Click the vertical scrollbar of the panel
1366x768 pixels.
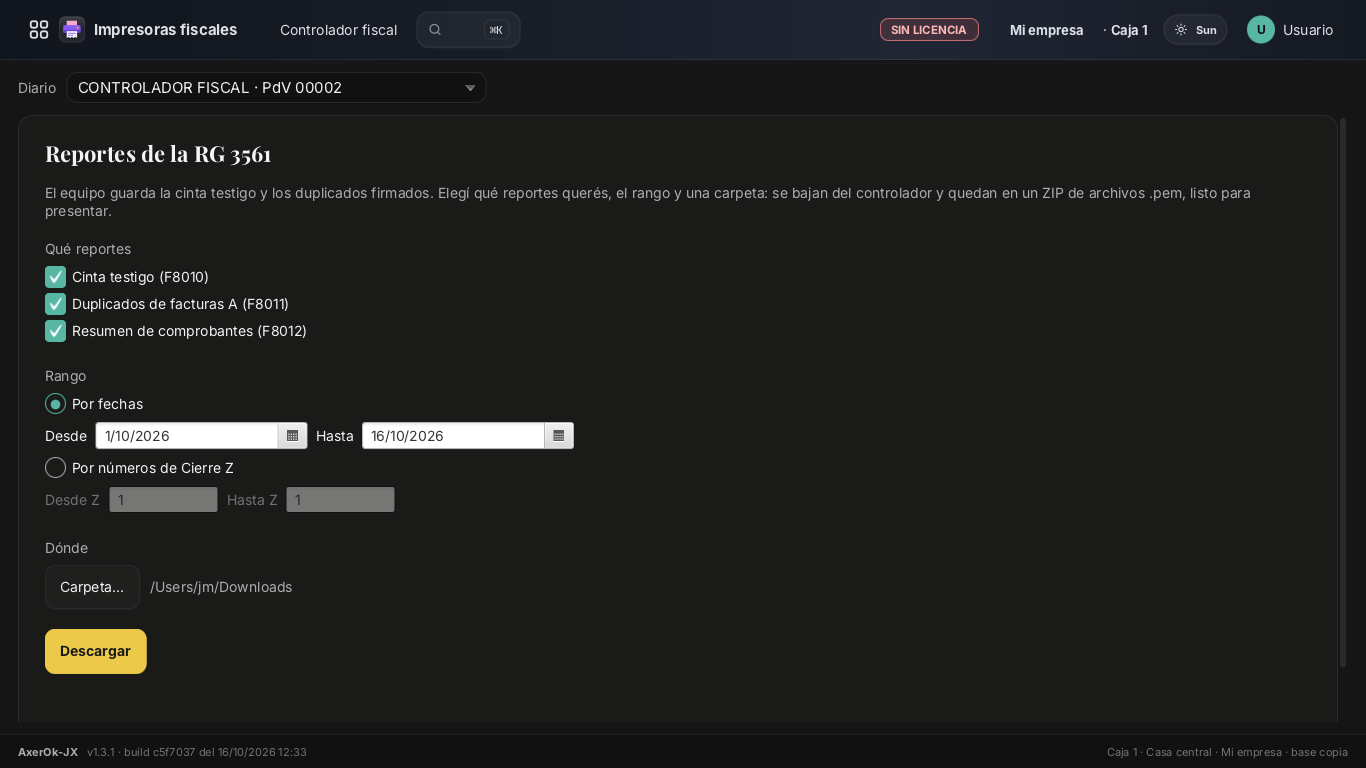point(1343,392)
